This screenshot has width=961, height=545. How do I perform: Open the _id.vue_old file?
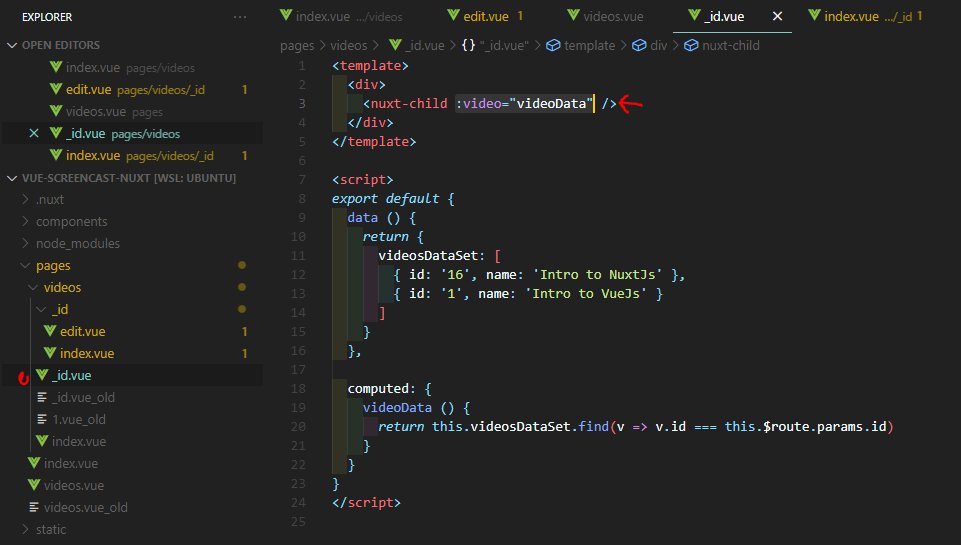132,398
